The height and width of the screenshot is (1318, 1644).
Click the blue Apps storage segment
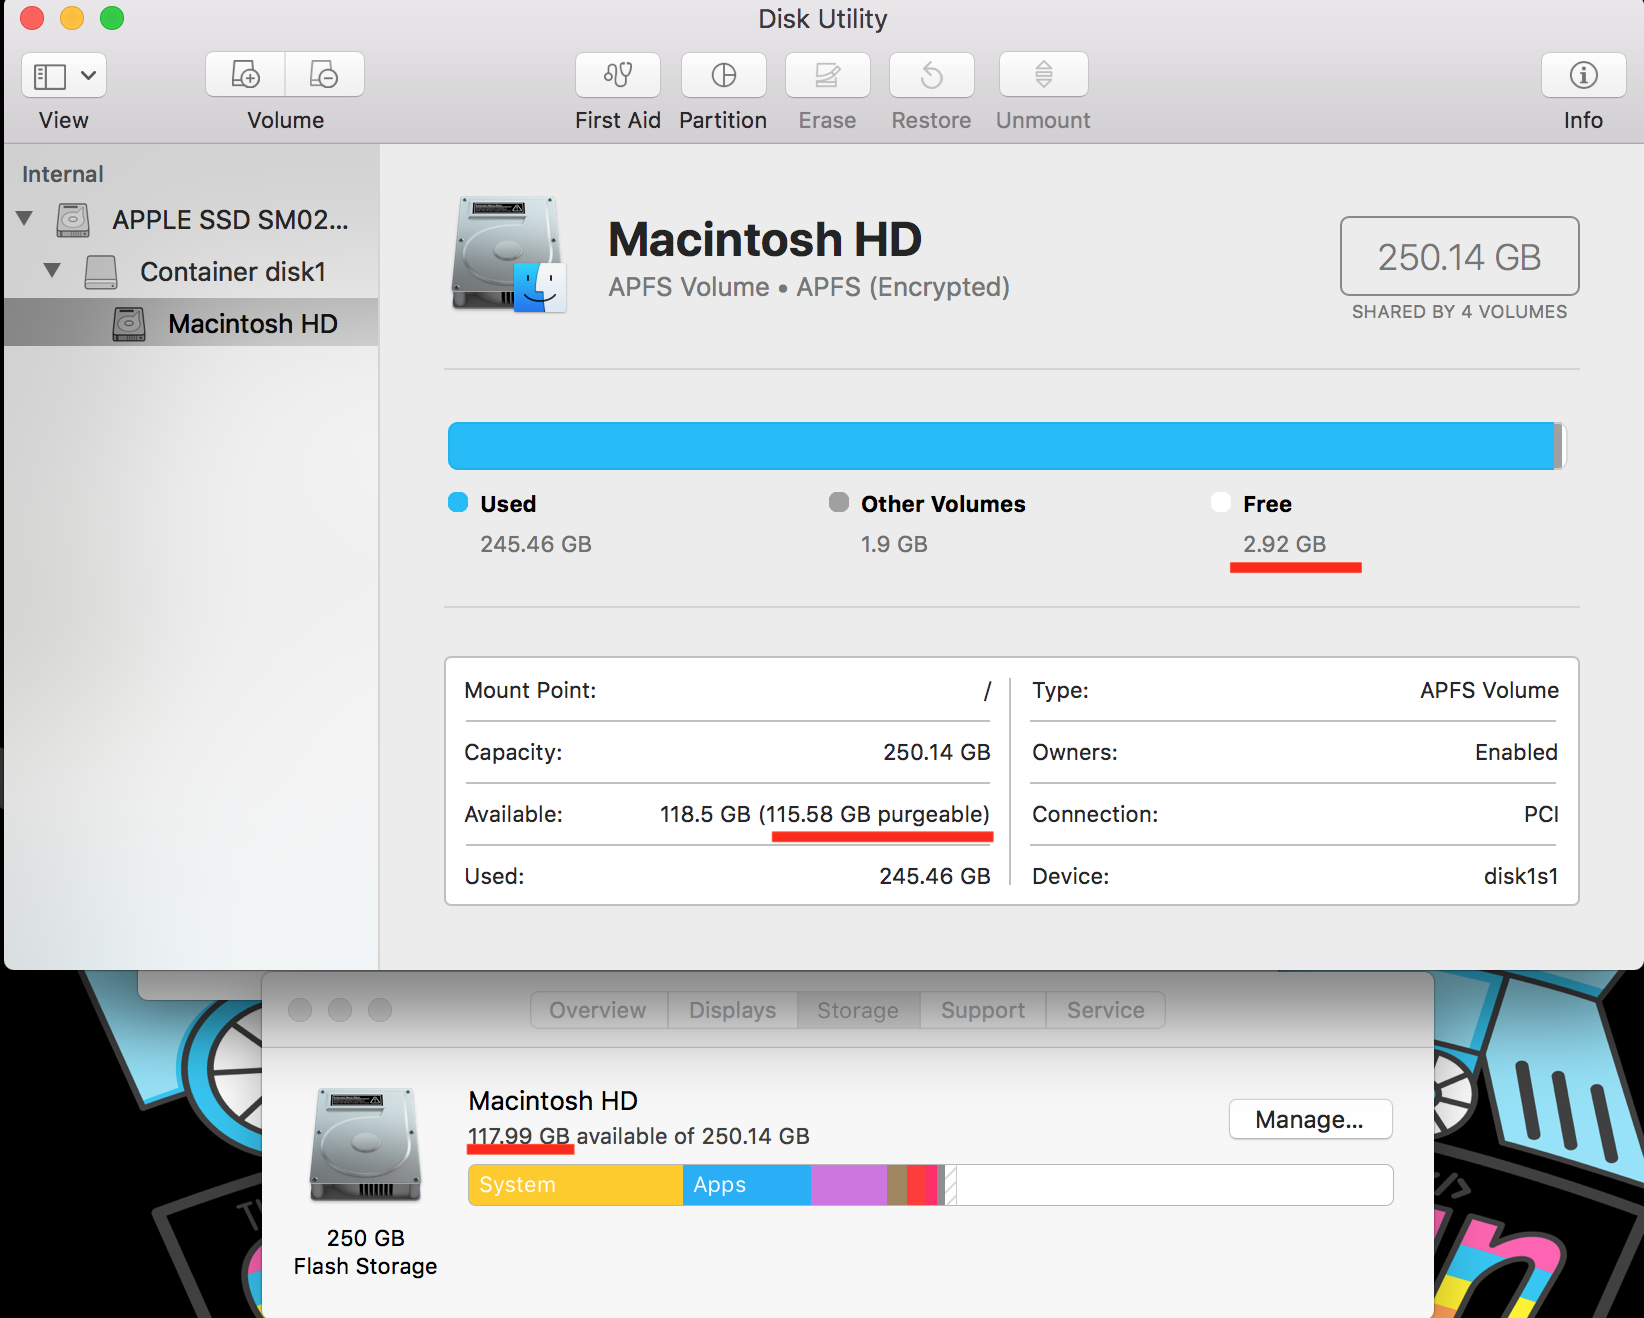pyautogui.click(x=747, y=1185)
